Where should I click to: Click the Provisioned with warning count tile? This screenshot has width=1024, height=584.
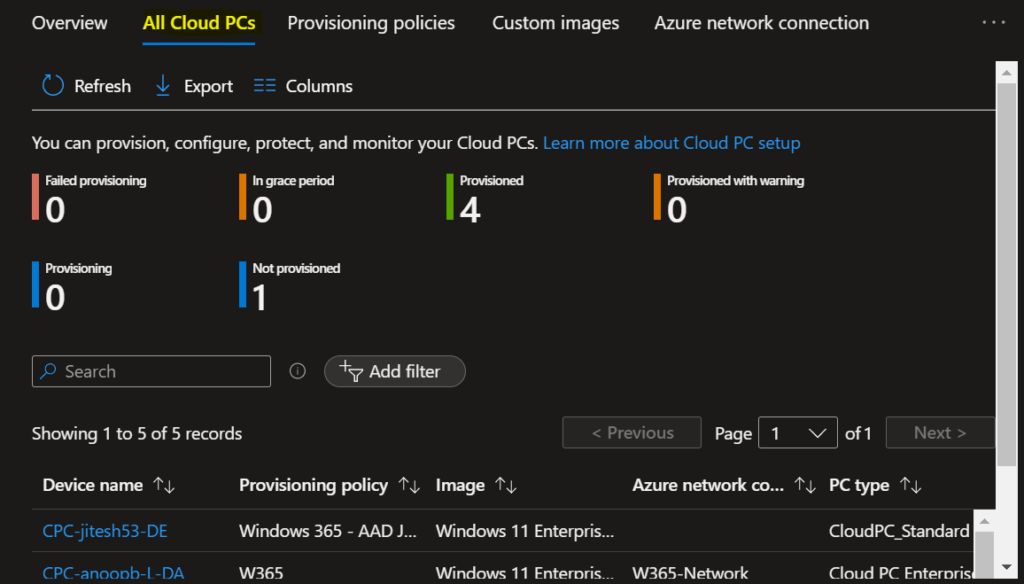pos(729,200)
